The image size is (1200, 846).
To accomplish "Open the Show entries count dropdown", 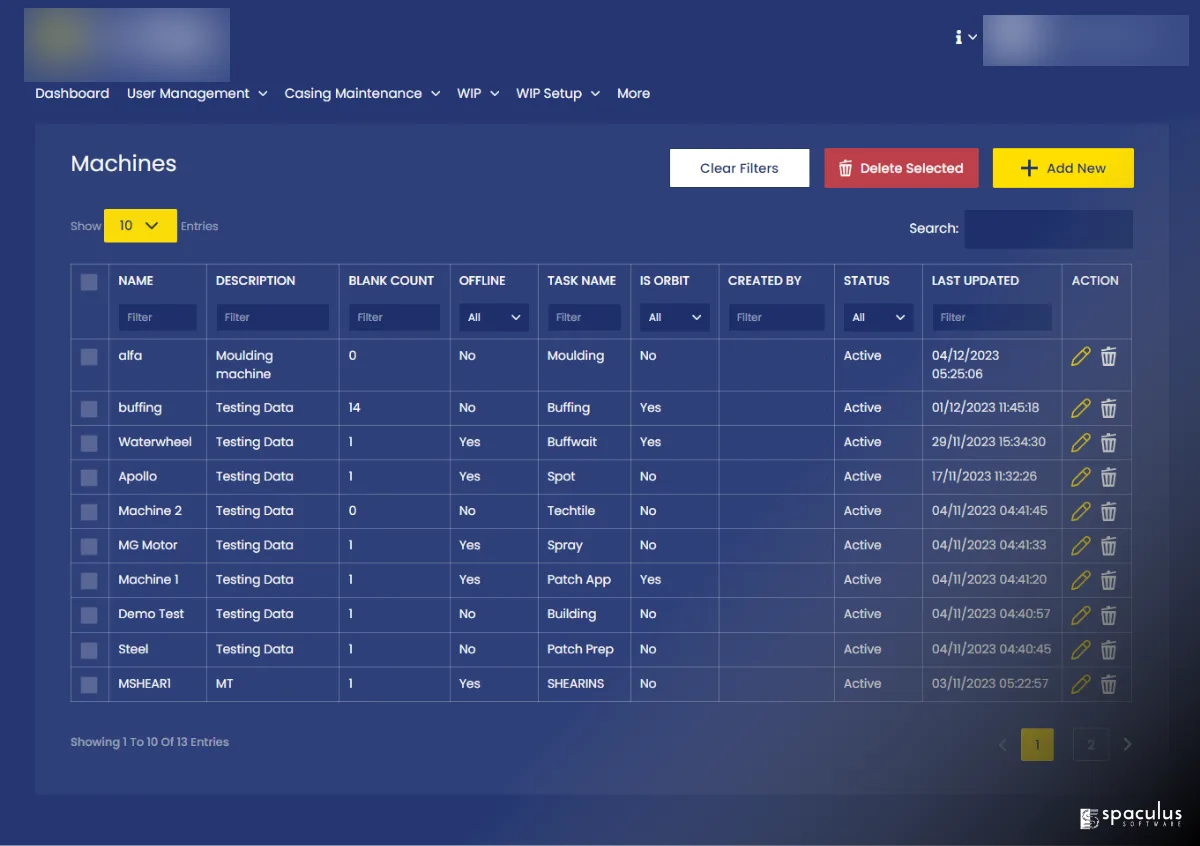I will point(140,226).
